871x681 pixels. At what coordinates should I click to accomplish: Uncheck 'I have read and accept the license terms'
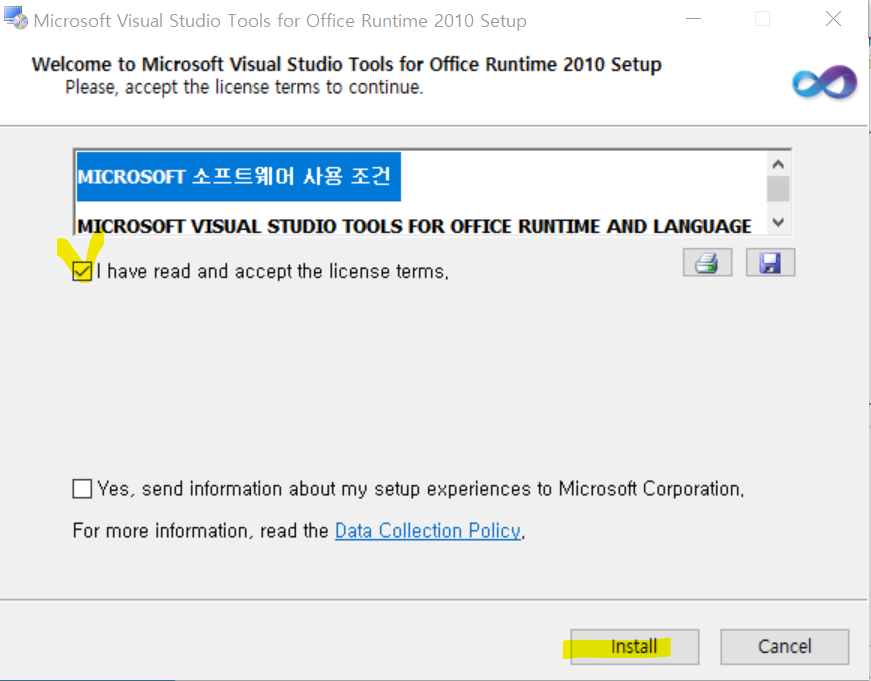[x=82, y=271]
